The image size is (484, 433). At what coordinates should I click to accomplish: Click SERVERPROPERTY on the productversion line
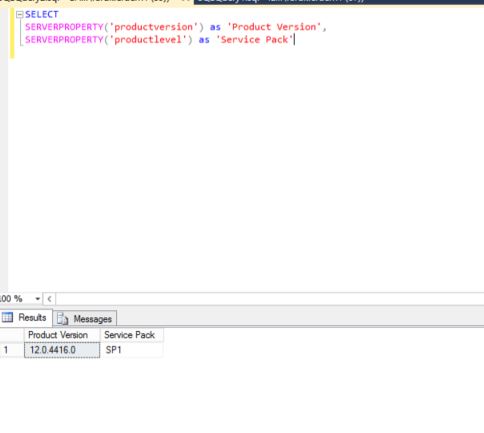coord(64,27)
